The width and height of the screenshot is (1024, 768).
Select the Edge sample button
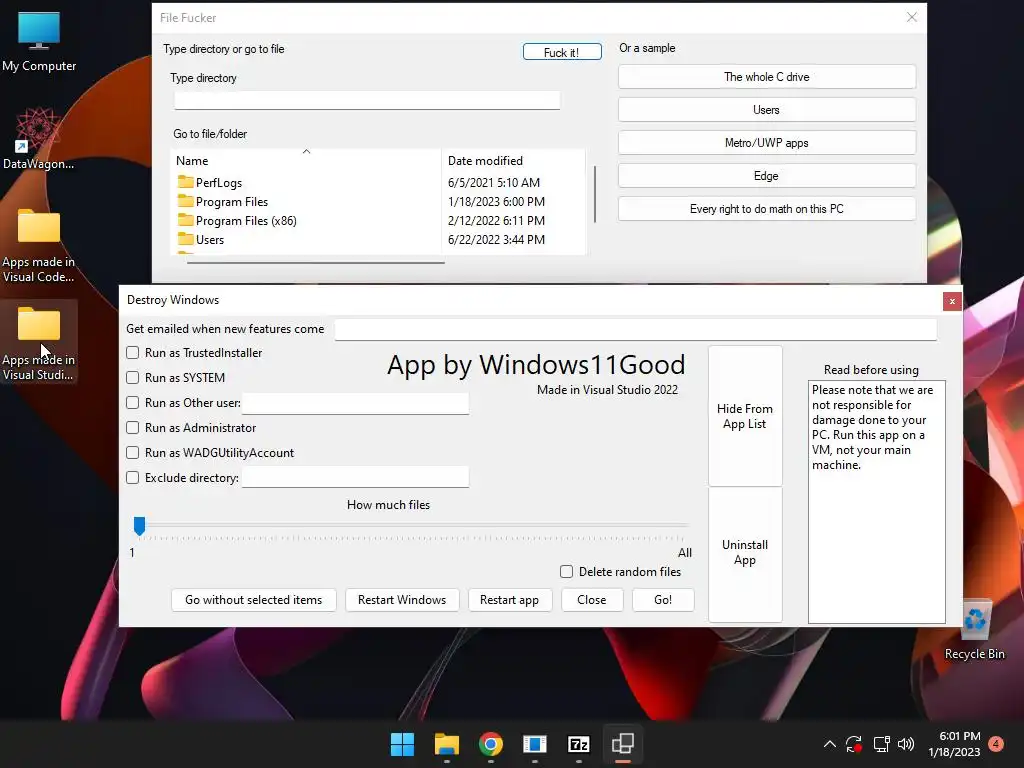766,176
